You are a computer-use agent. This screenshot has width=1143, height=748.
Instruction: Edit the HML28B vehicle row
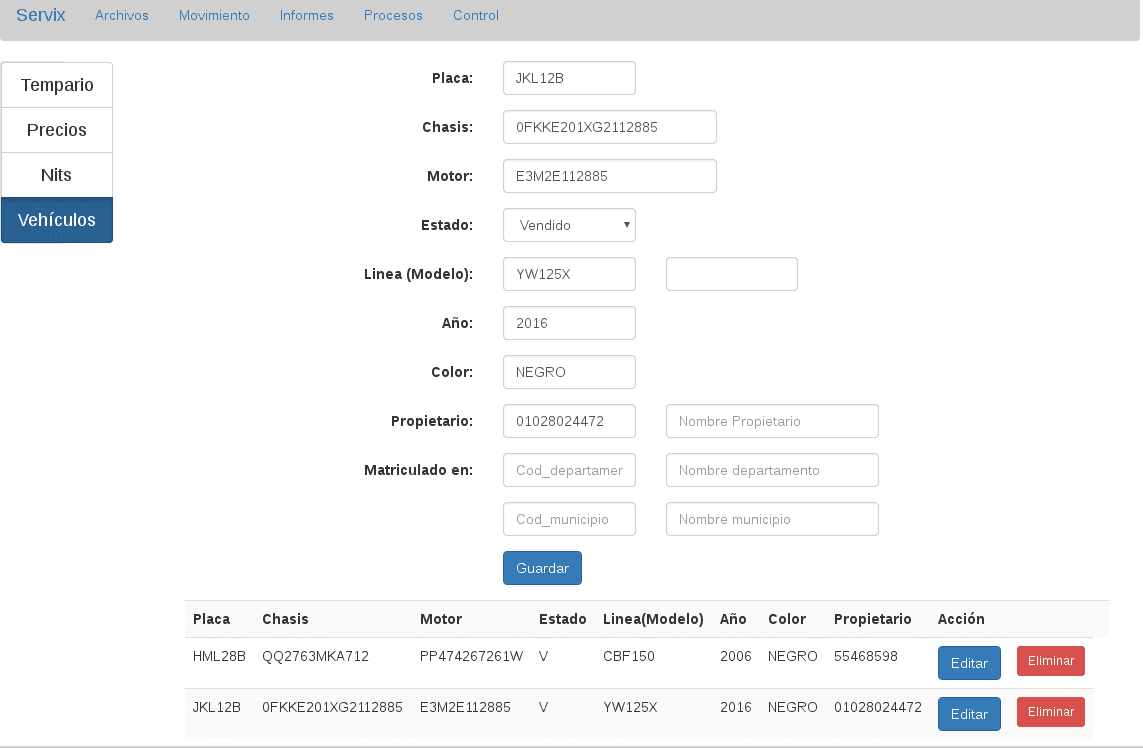coord(969,662)
